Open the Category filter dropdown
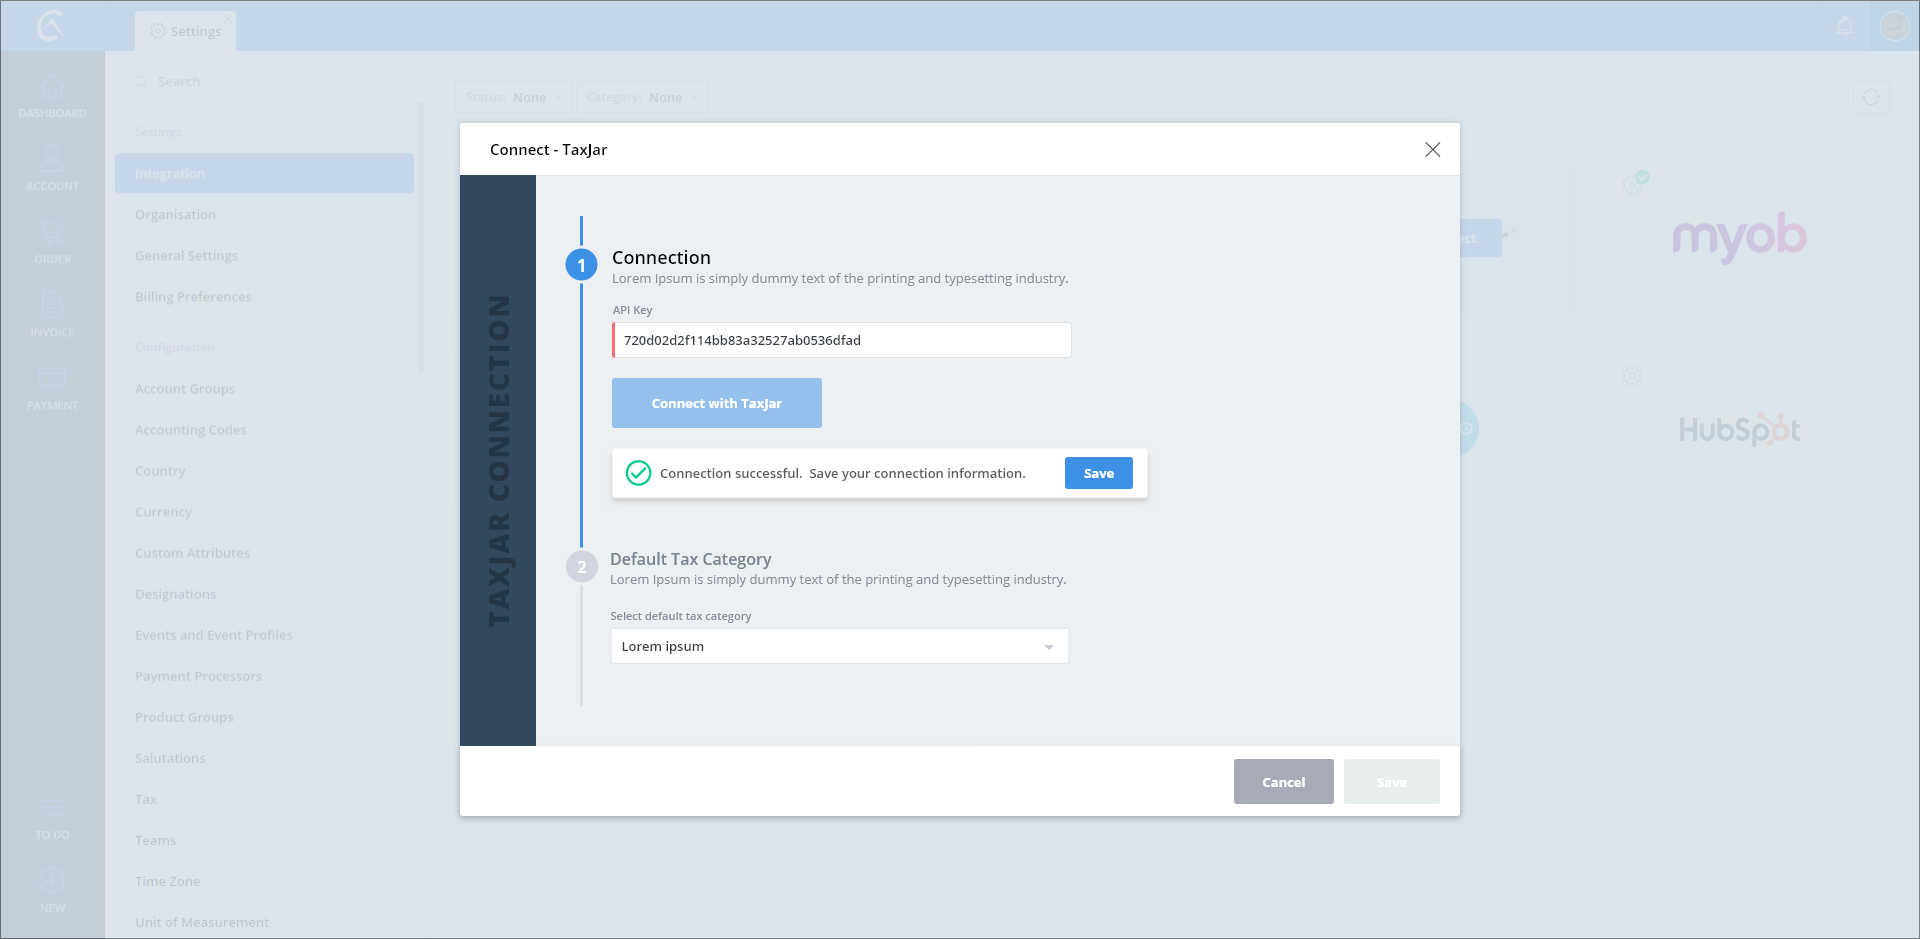This screenshot has height=939, width=1920. pos(642,97)
